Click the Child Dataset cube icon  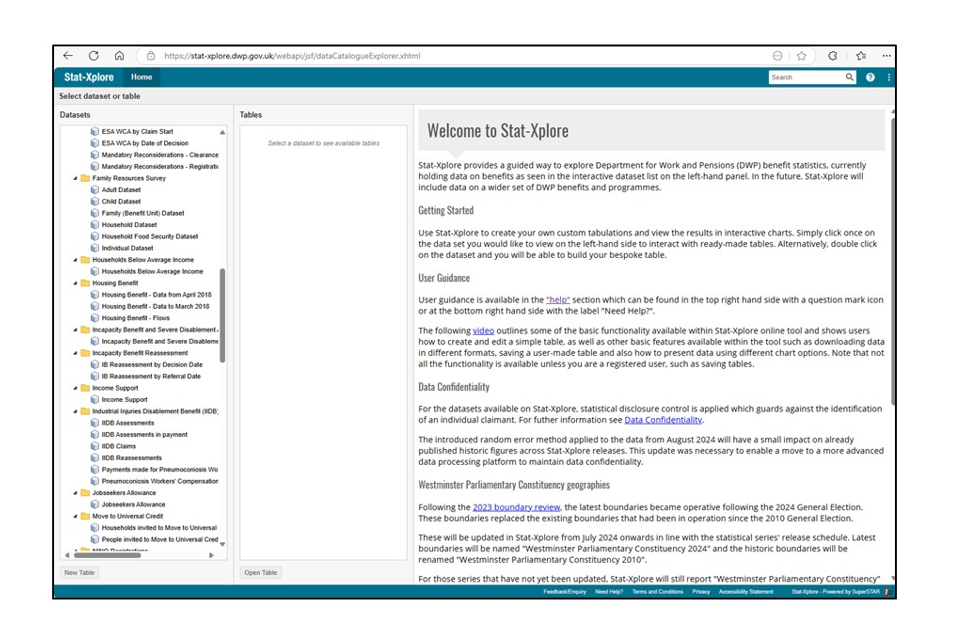click(95, 201)
